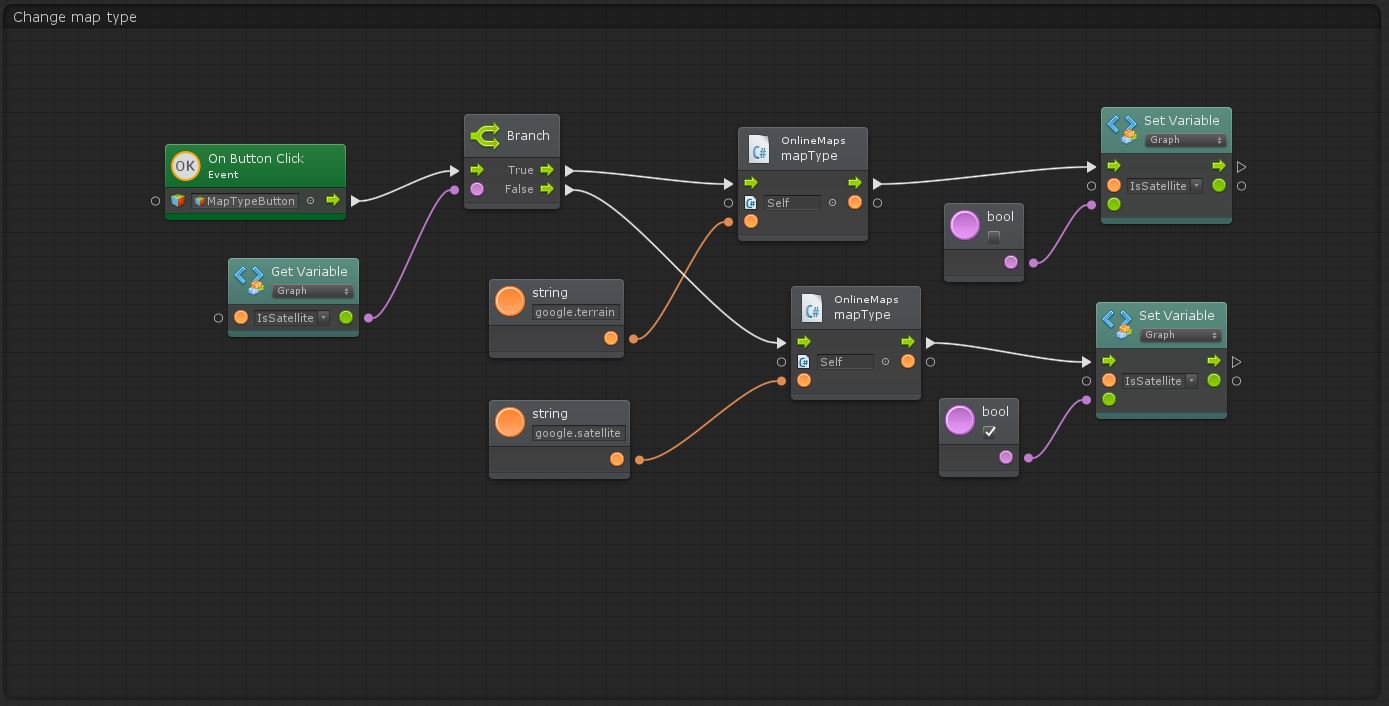Click the upper Set Variable green output port
The width and height of the screenshot is (1389, 706).
coord(1219,185)
